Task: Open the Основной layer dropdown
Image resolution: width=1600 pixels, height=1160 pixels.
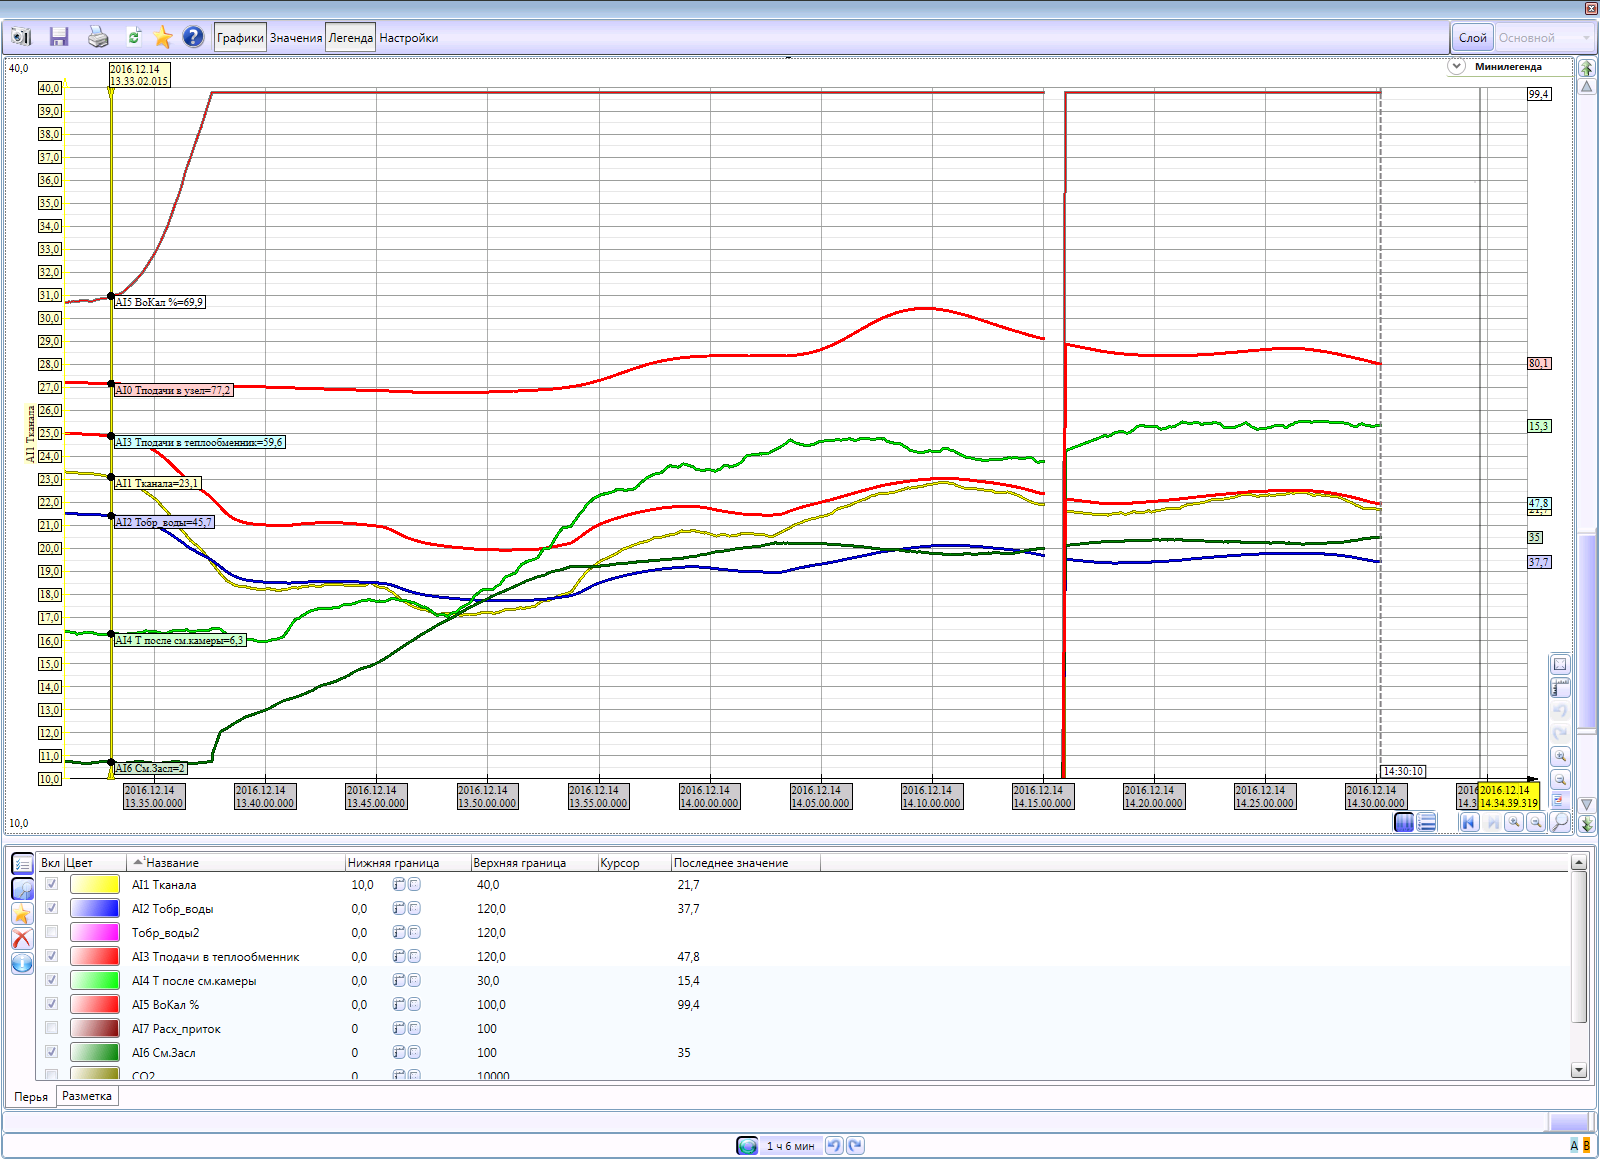Action: (1543, 38)
